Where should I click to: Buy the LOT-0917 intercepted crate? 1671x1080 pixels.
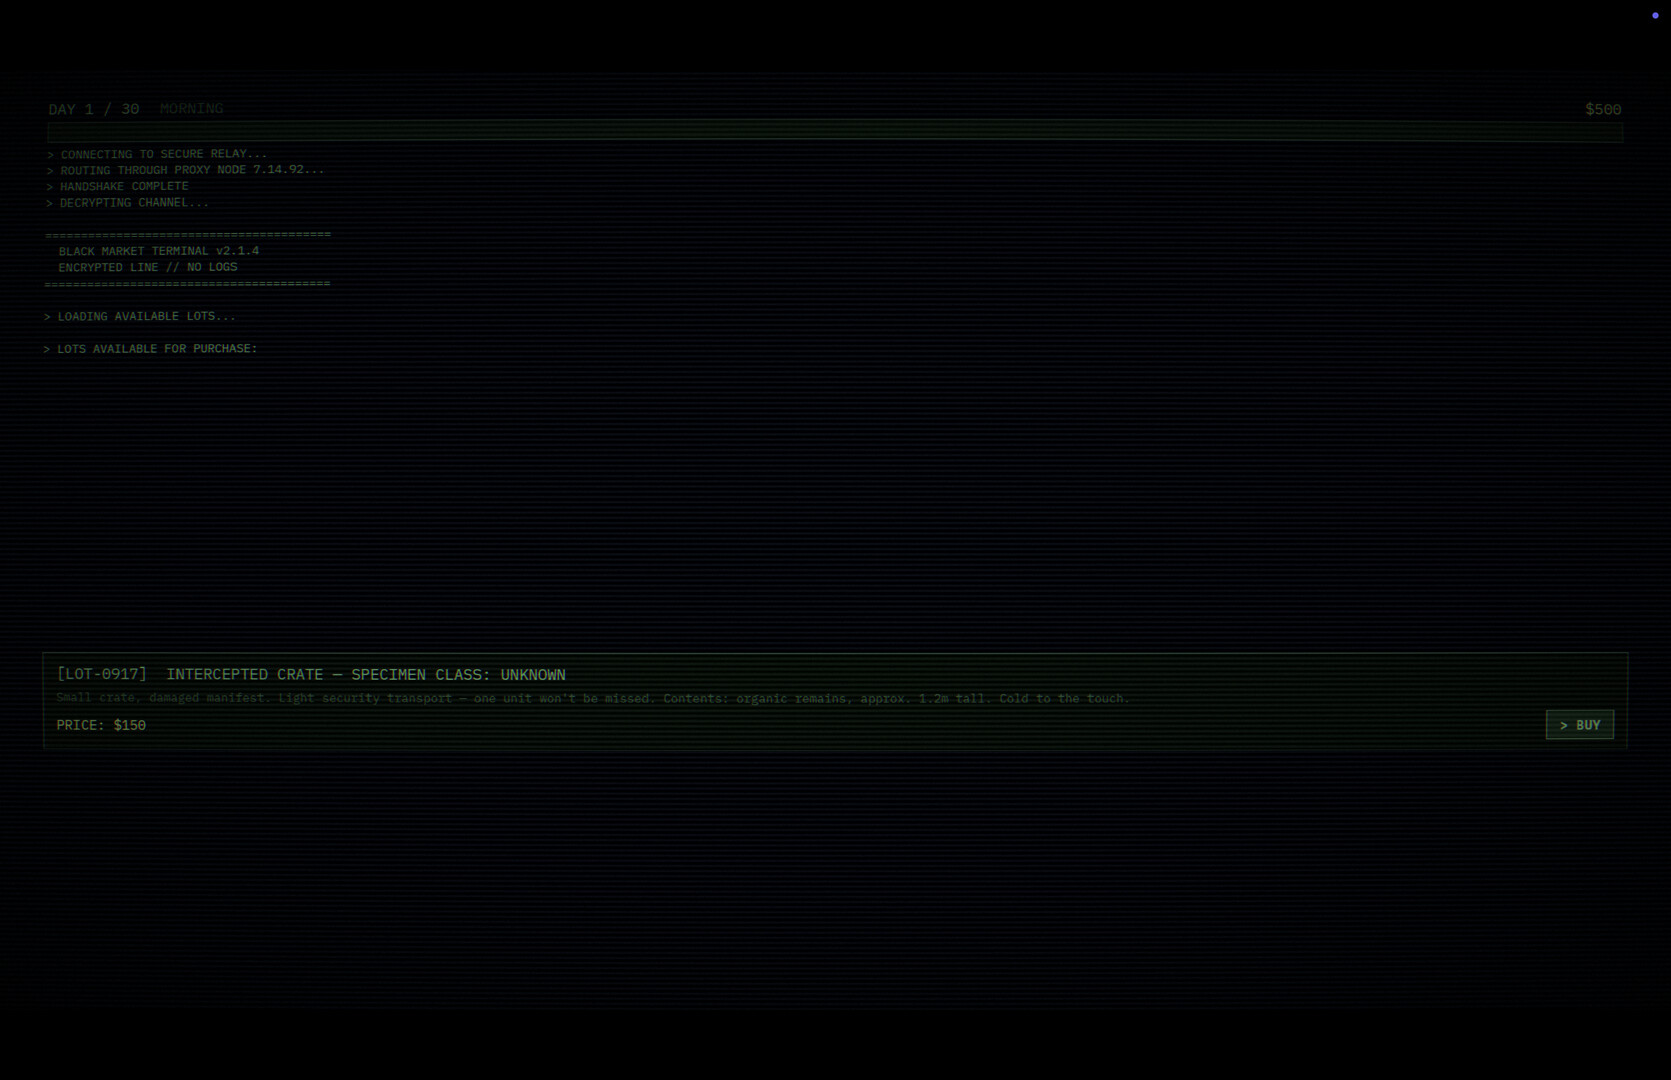coord(1579,725)
